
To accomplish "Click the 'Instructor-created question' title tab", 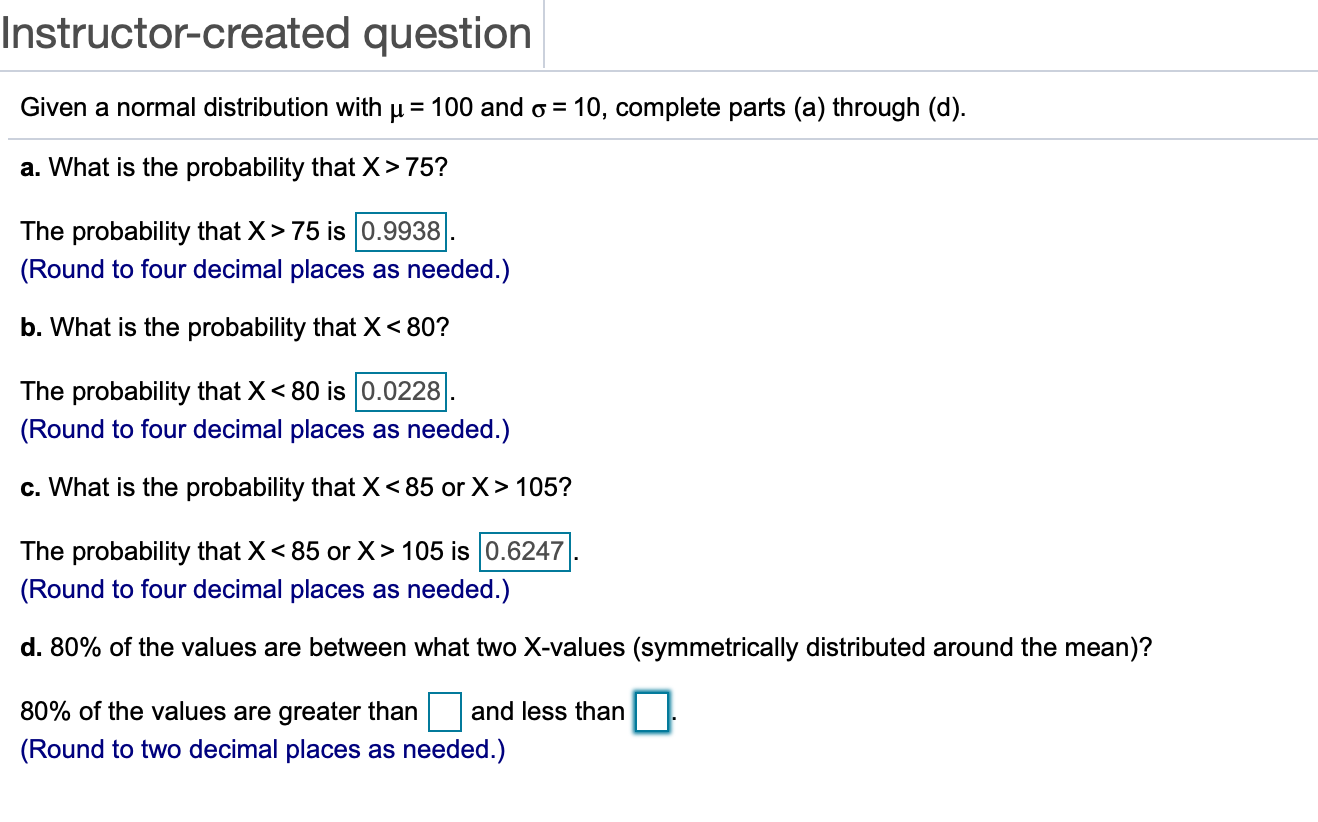I will click(265, 33).
